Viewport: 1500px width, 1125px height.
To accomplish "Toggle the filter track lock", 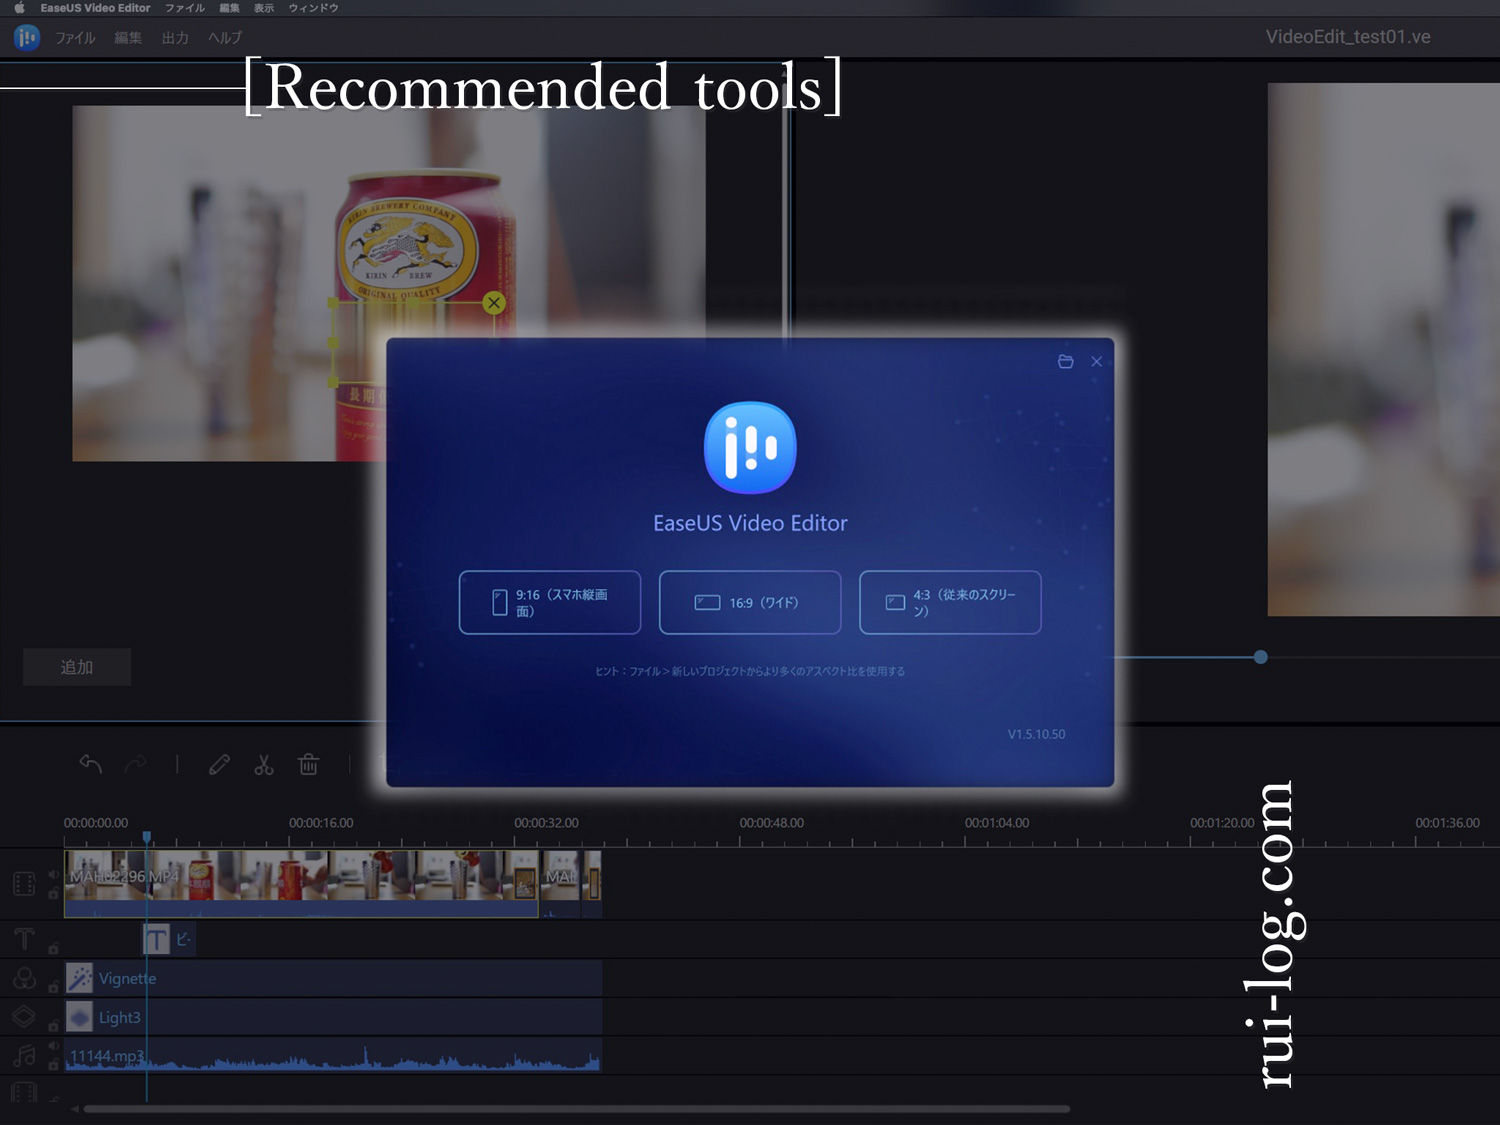I will pyautogui.click(x=53, y=987).
